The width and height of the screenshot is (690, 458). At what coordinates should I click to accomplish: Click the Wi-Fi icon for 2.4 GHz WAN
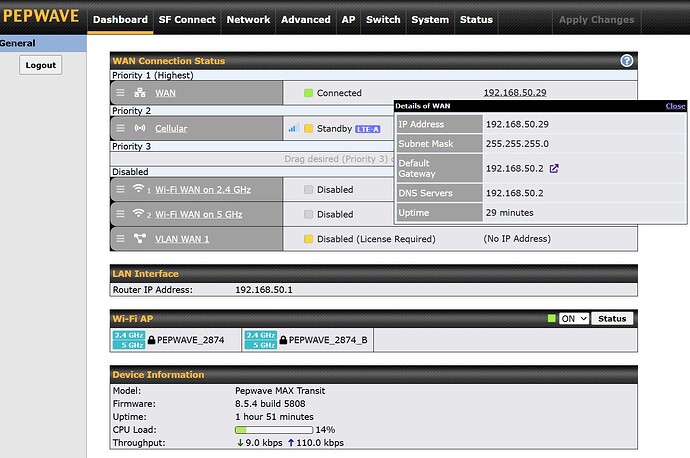click(x=139, y=189)
